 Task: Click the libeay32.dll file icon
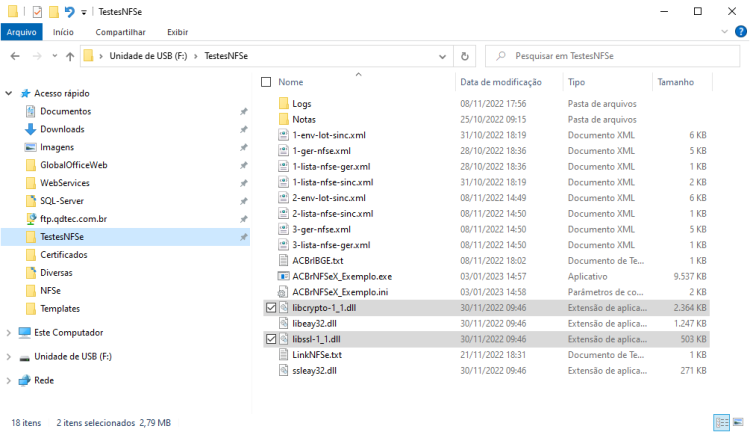284,324
